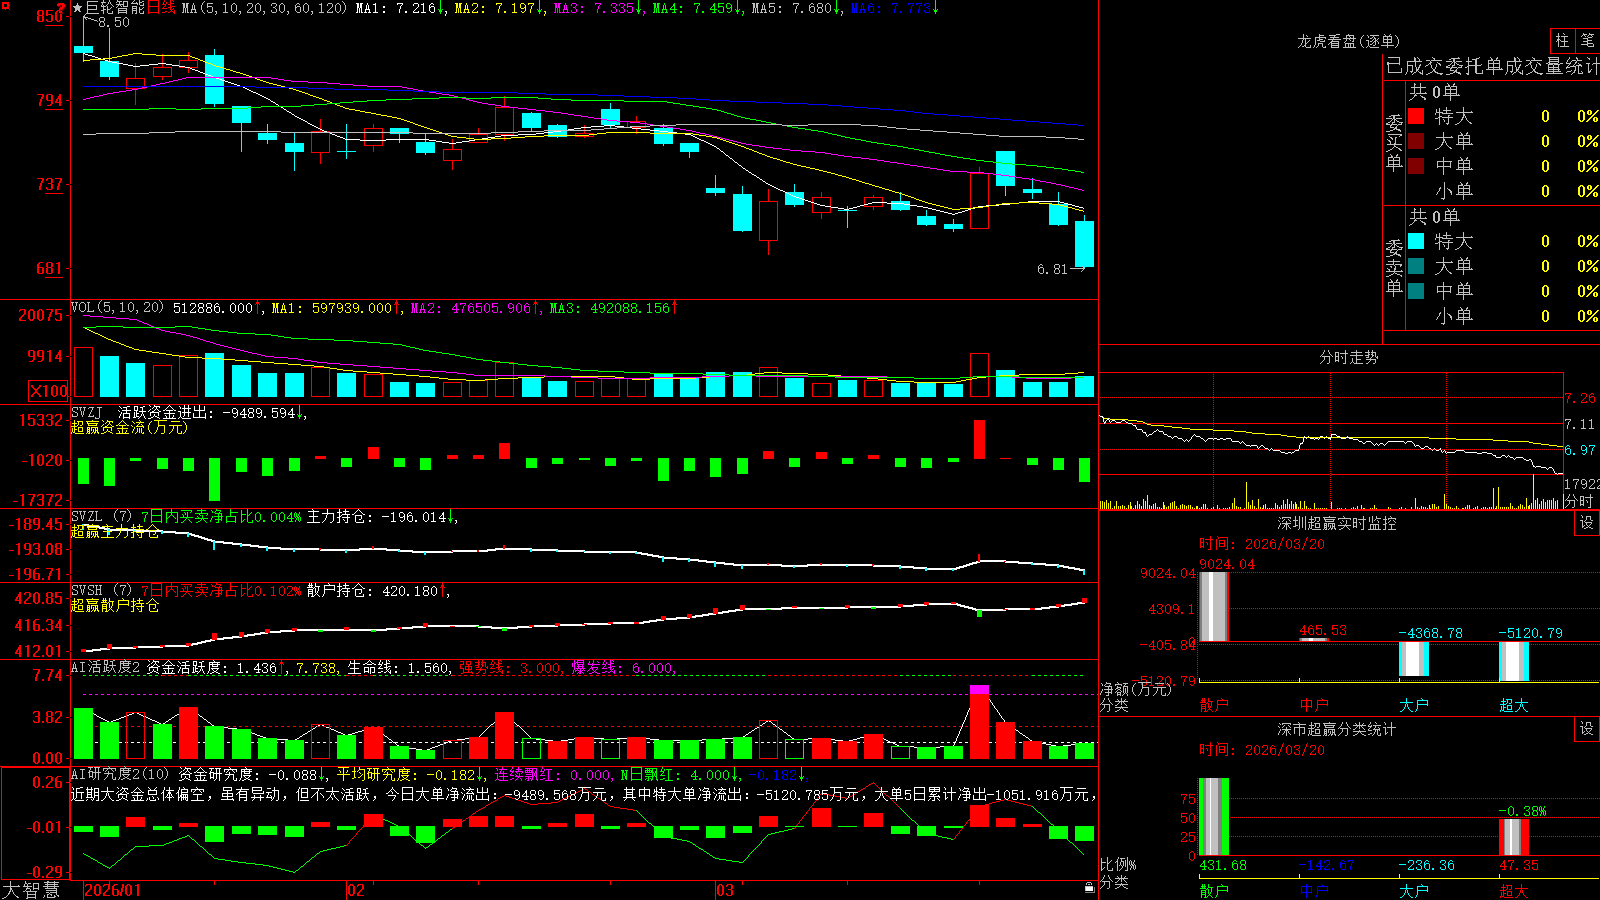Click the teal 中单 sell order swatch
1600x900 pixels.
[1416, 291]
